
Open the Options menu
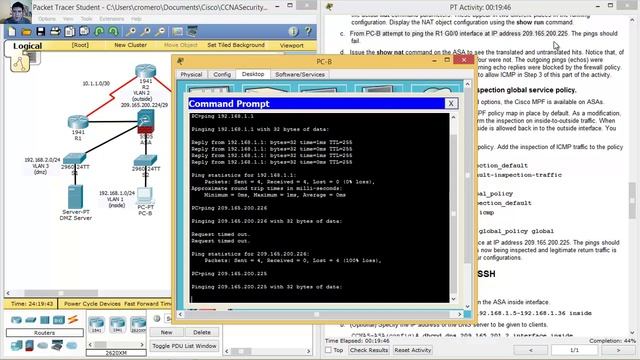47,19
